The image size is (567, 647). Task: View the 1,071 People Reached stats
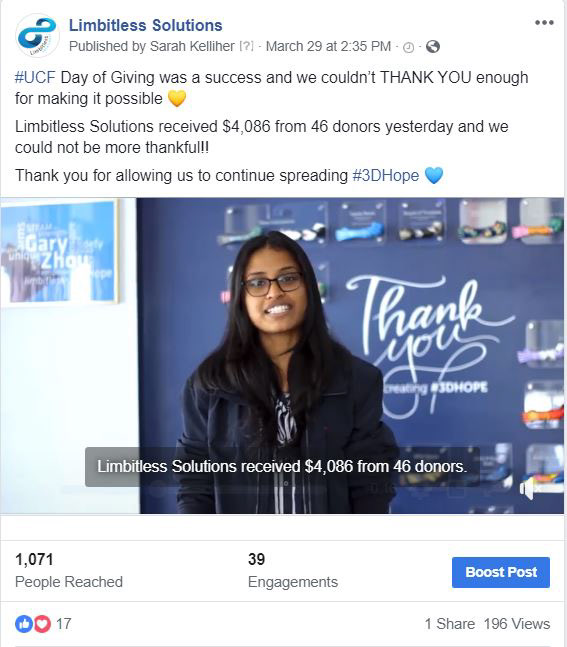coord(69,570)
